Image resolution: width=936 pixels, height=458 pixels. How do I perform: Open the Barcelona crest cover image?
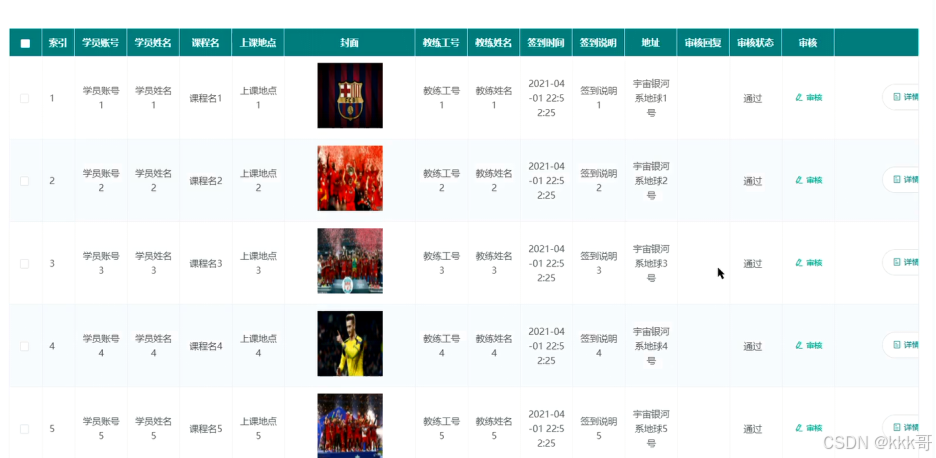(350, 96)
